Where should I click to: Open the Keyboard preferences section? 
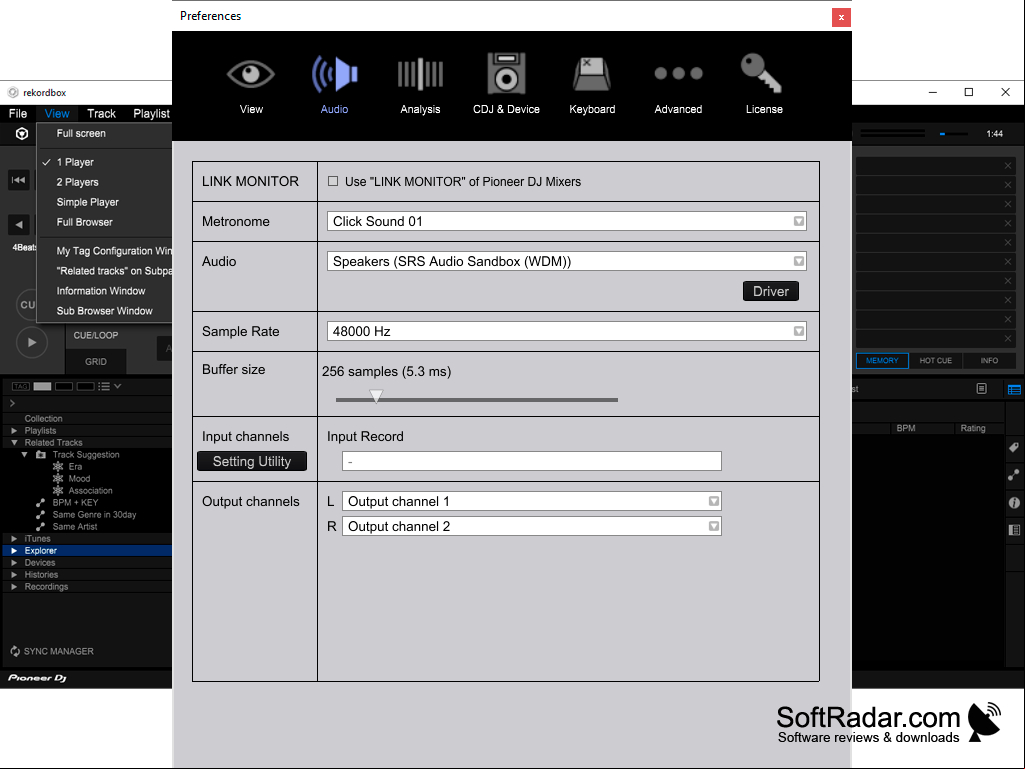(x=592, y=84)
